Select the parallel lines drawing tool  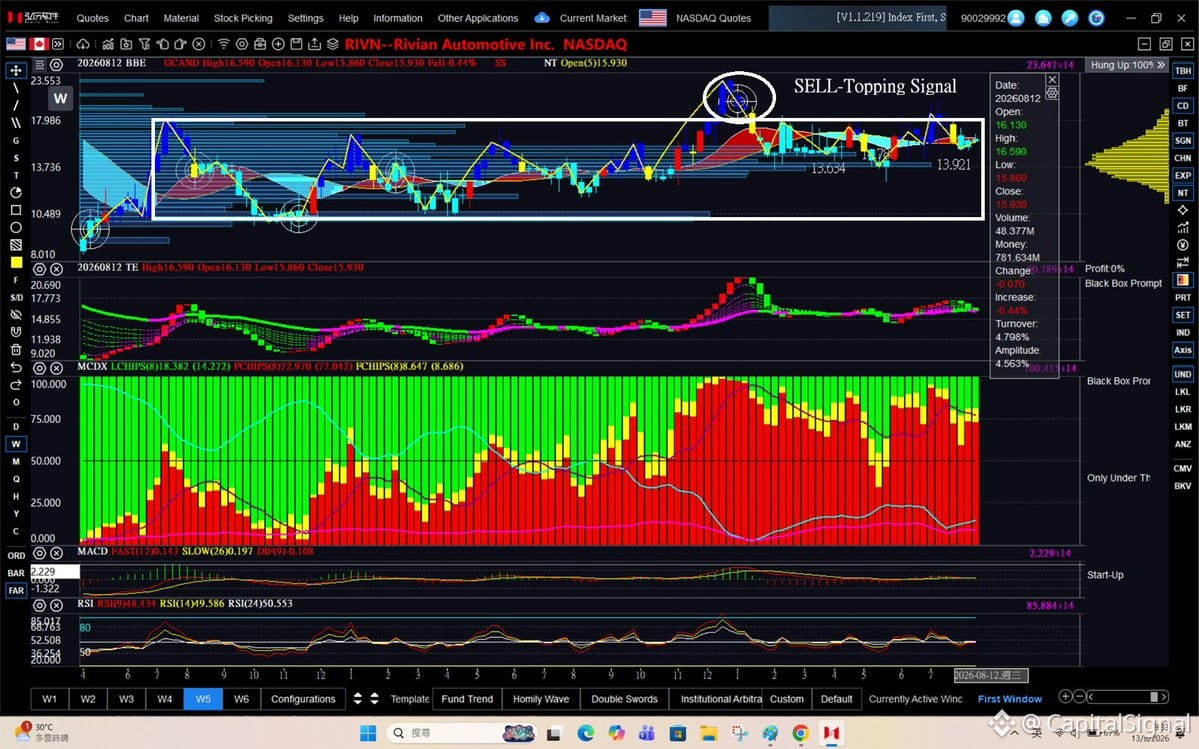click(x=15, y=122)
